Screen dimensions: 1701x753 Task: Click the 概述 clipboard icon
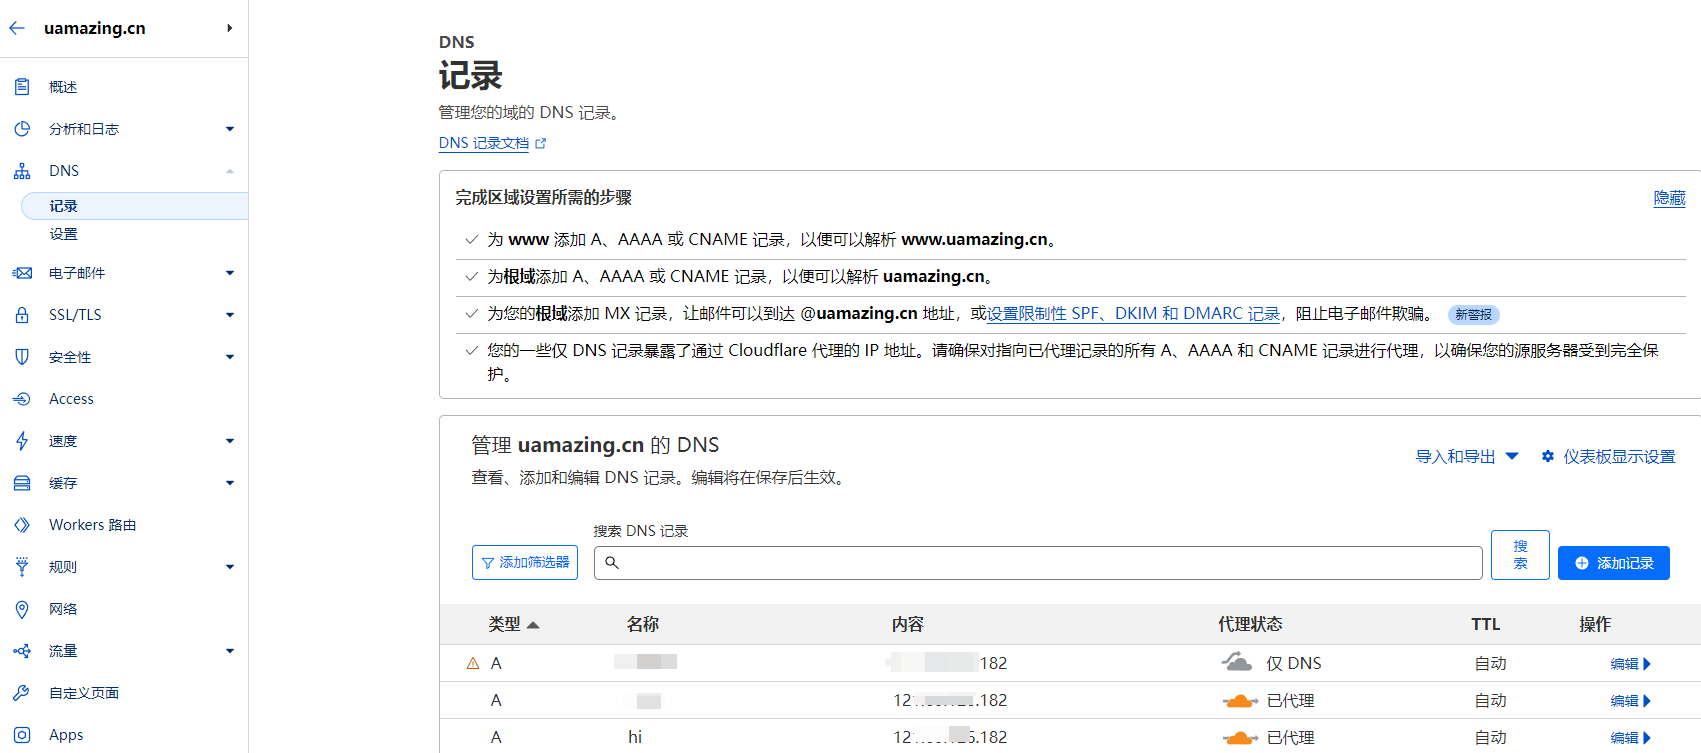[x=22, y=87]
